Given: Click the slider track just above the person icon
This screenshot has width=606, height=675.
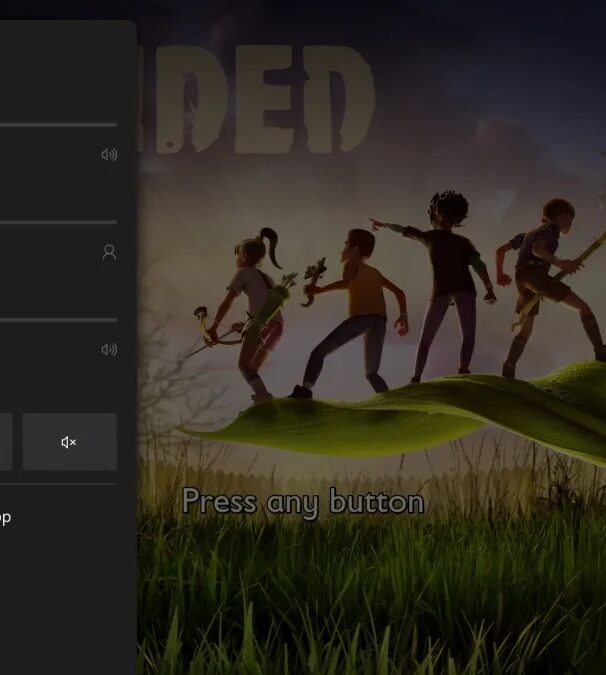Looking at the screenshot, I should [59, 222].
